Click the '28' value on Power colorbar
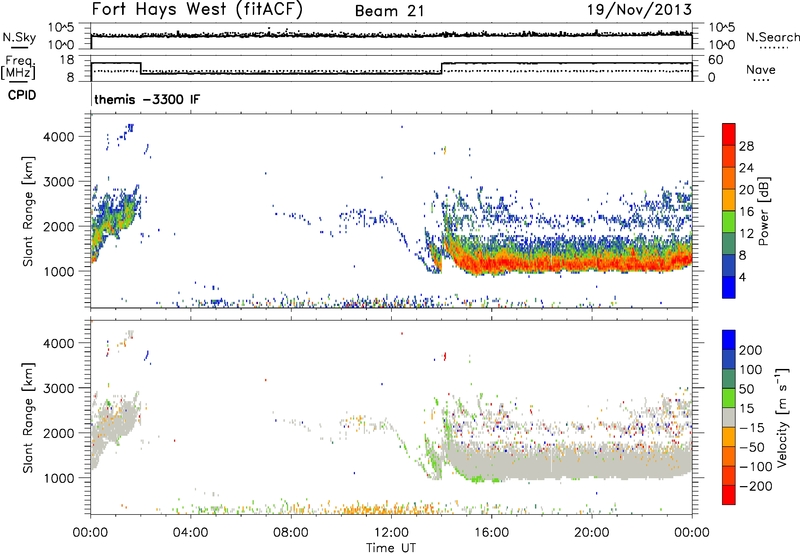This screenshot has width=800, height=554. point(746,146)
